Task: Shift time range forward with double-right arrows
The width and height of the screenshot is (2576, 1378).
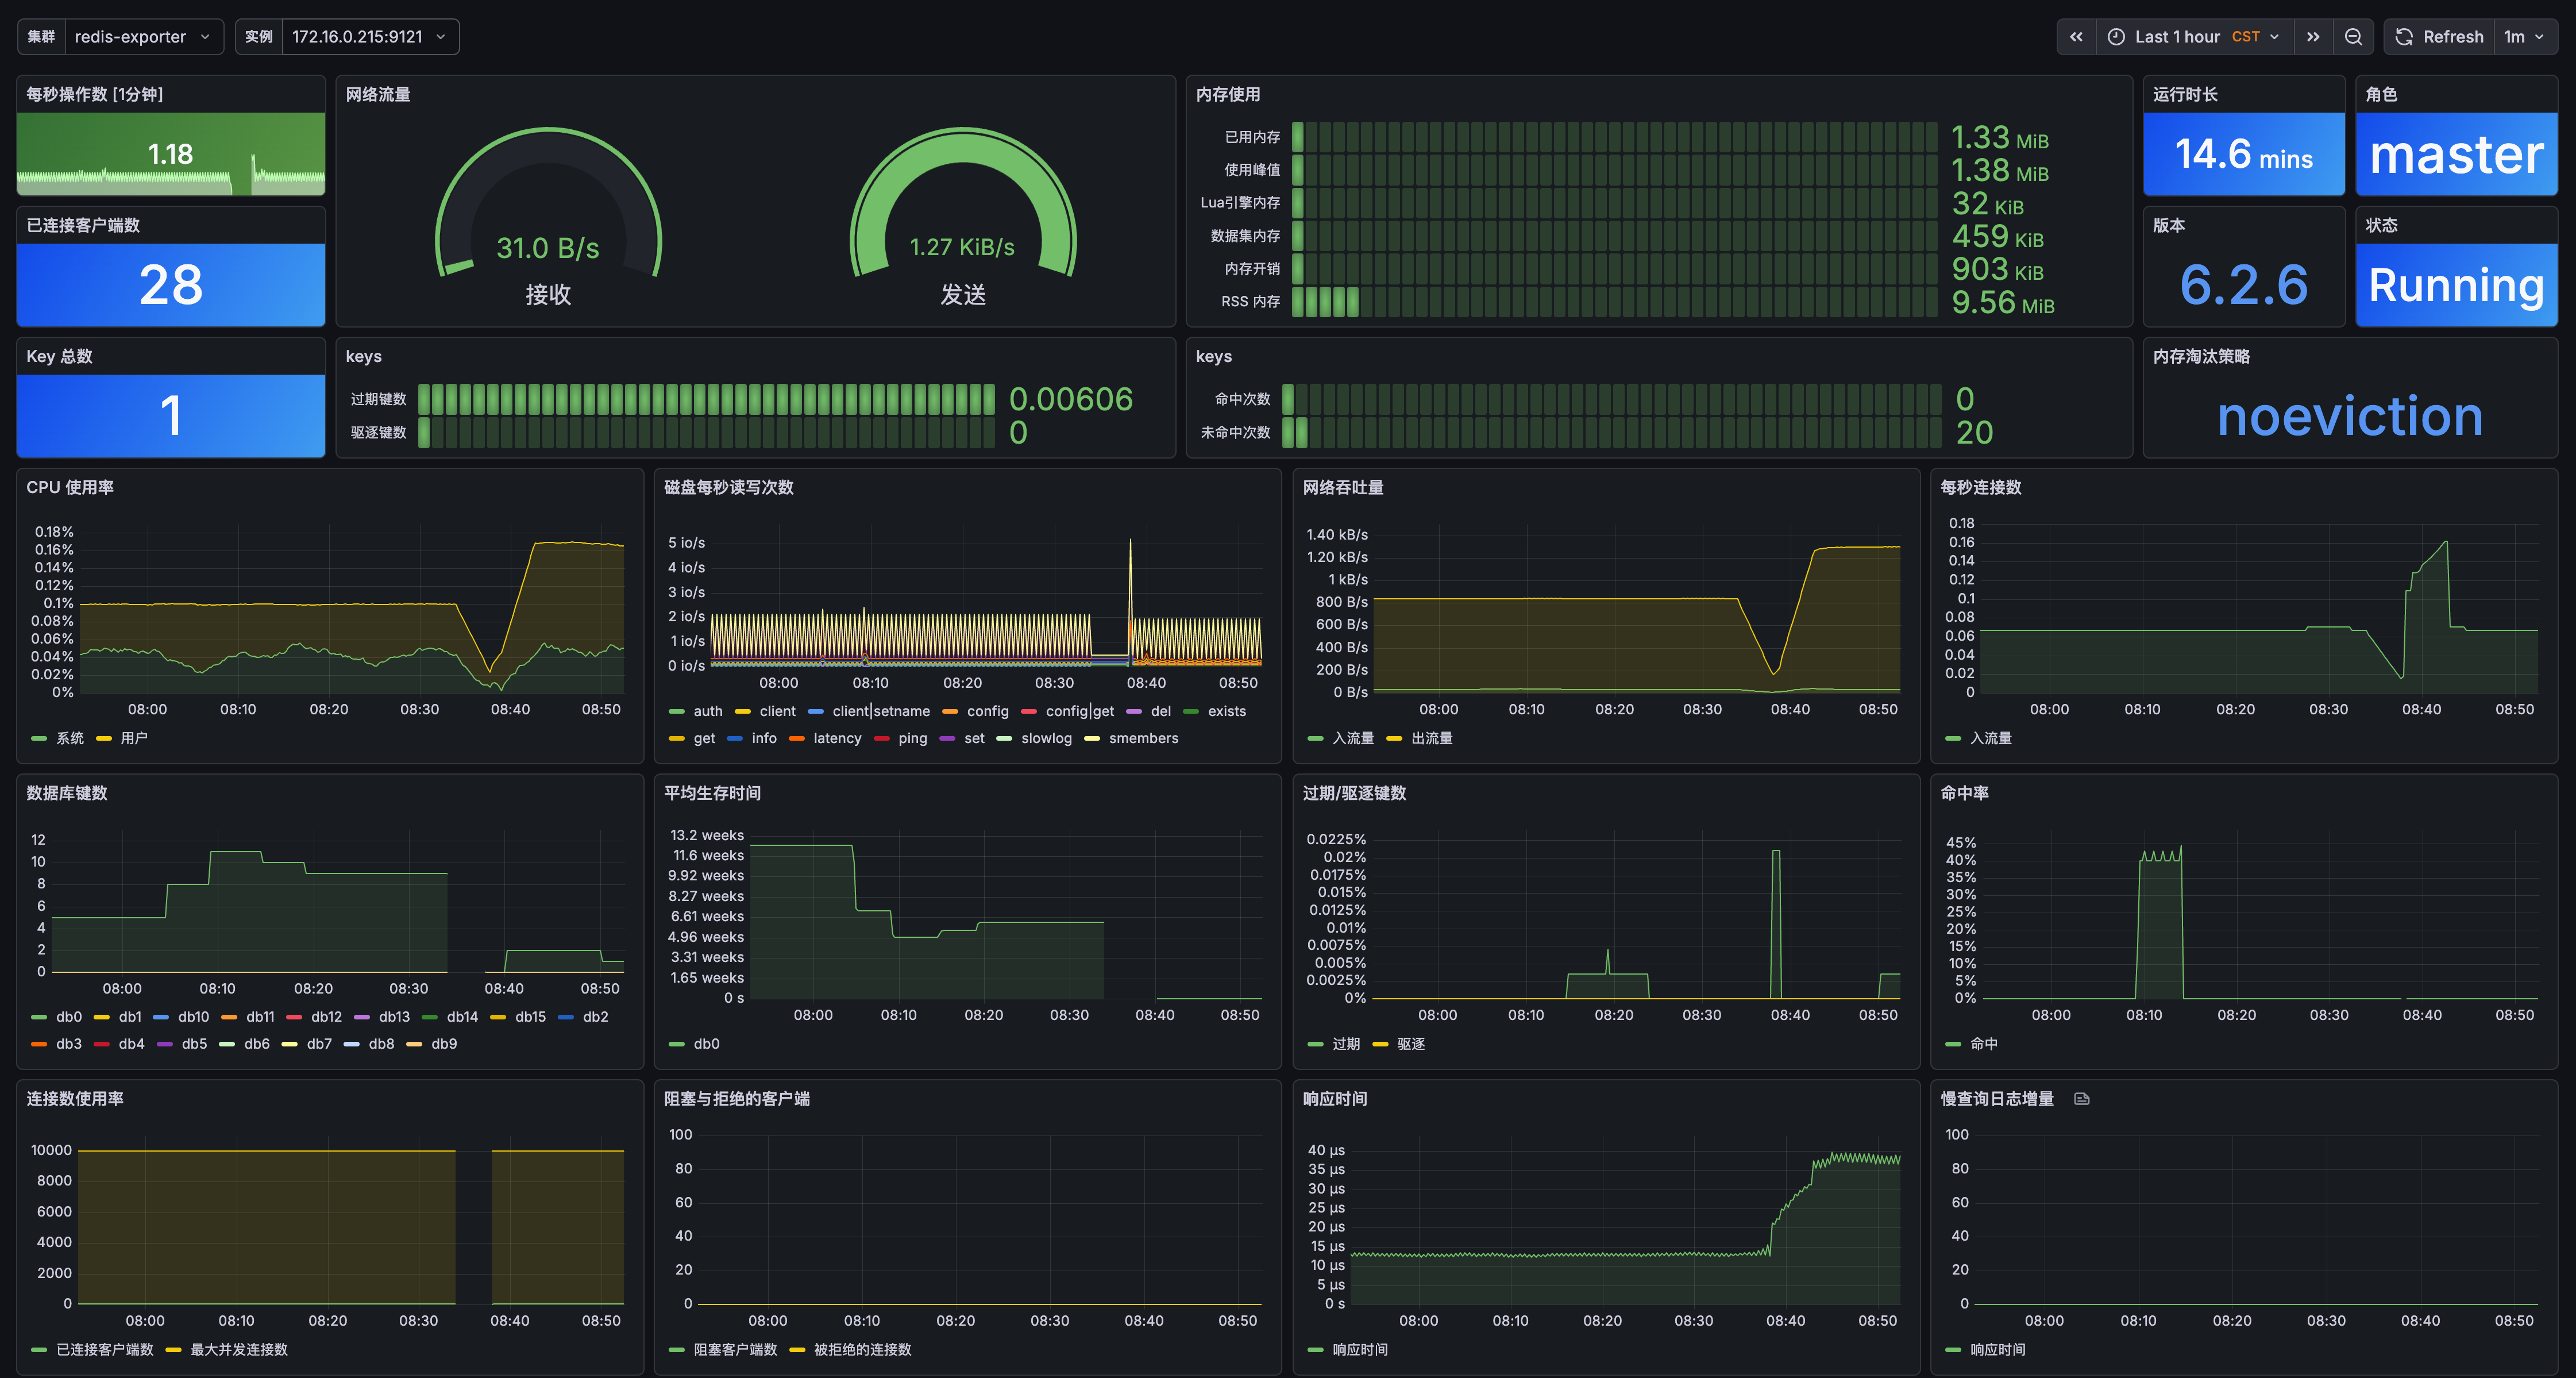Action: [x=2313, y=37]
